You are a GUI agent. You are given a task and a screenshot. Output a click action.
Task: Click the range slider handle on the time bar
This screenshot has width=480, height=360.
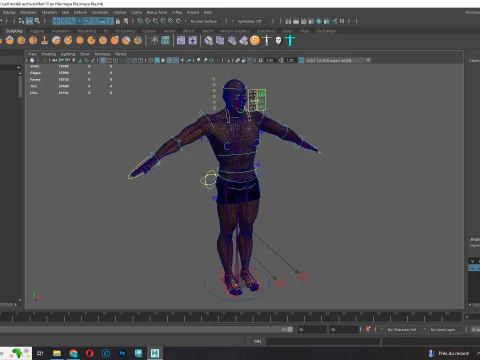point(290,329)
